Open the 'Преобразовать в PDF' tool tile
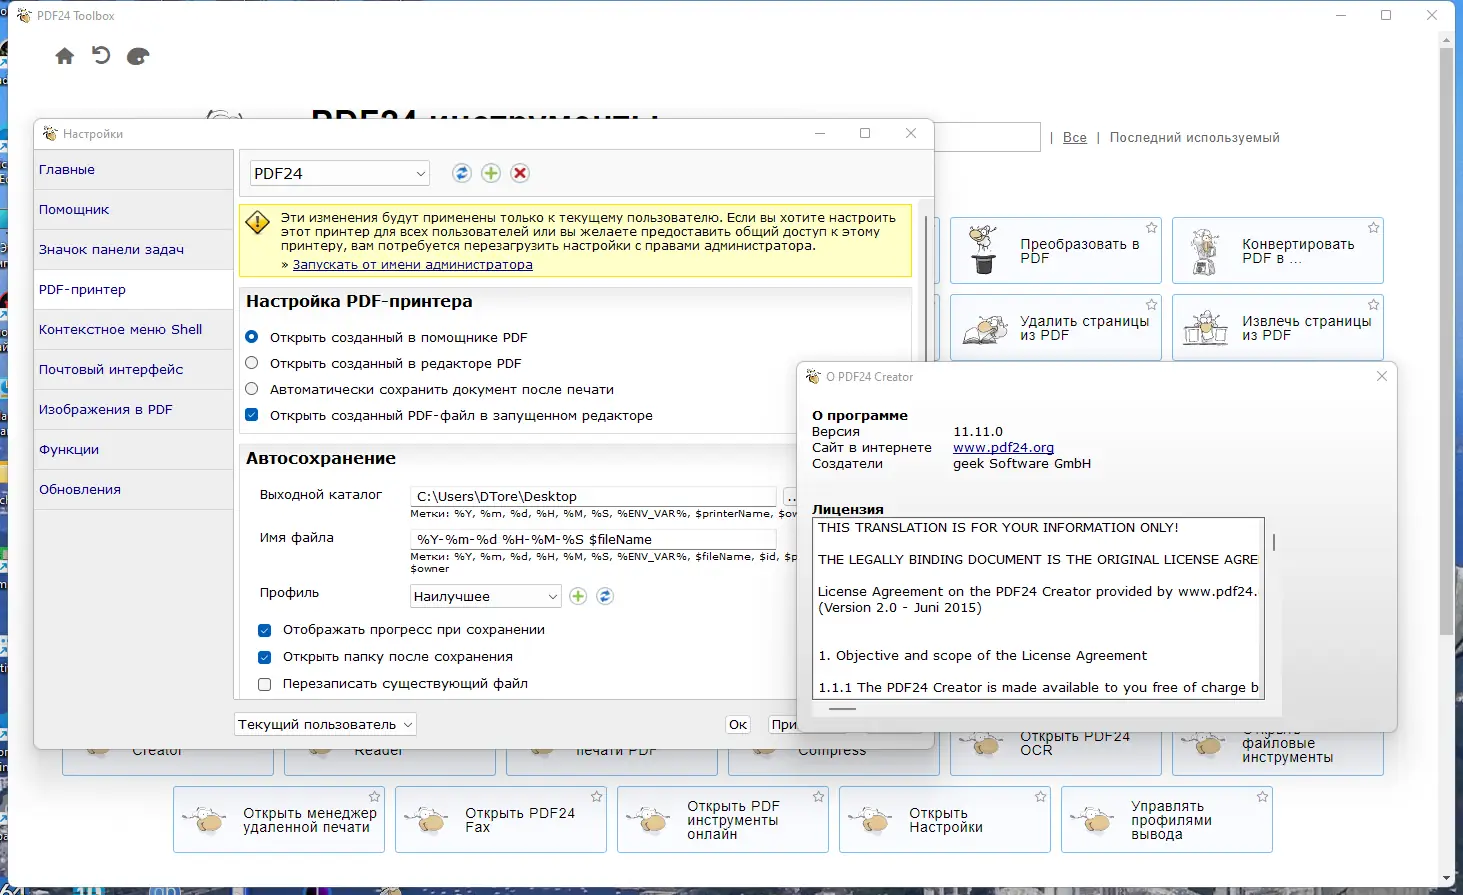 click(x=1055, y=251)
